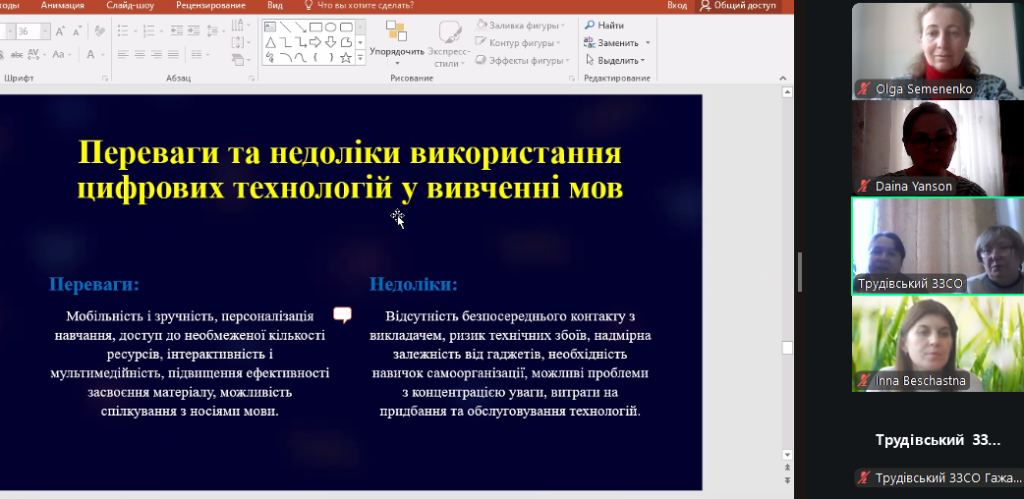Image resolution: width=1024 pixels, height=499 pixels.
Task: Click the "Что вы хотите сделать?" search field
Action: (365, 5)
